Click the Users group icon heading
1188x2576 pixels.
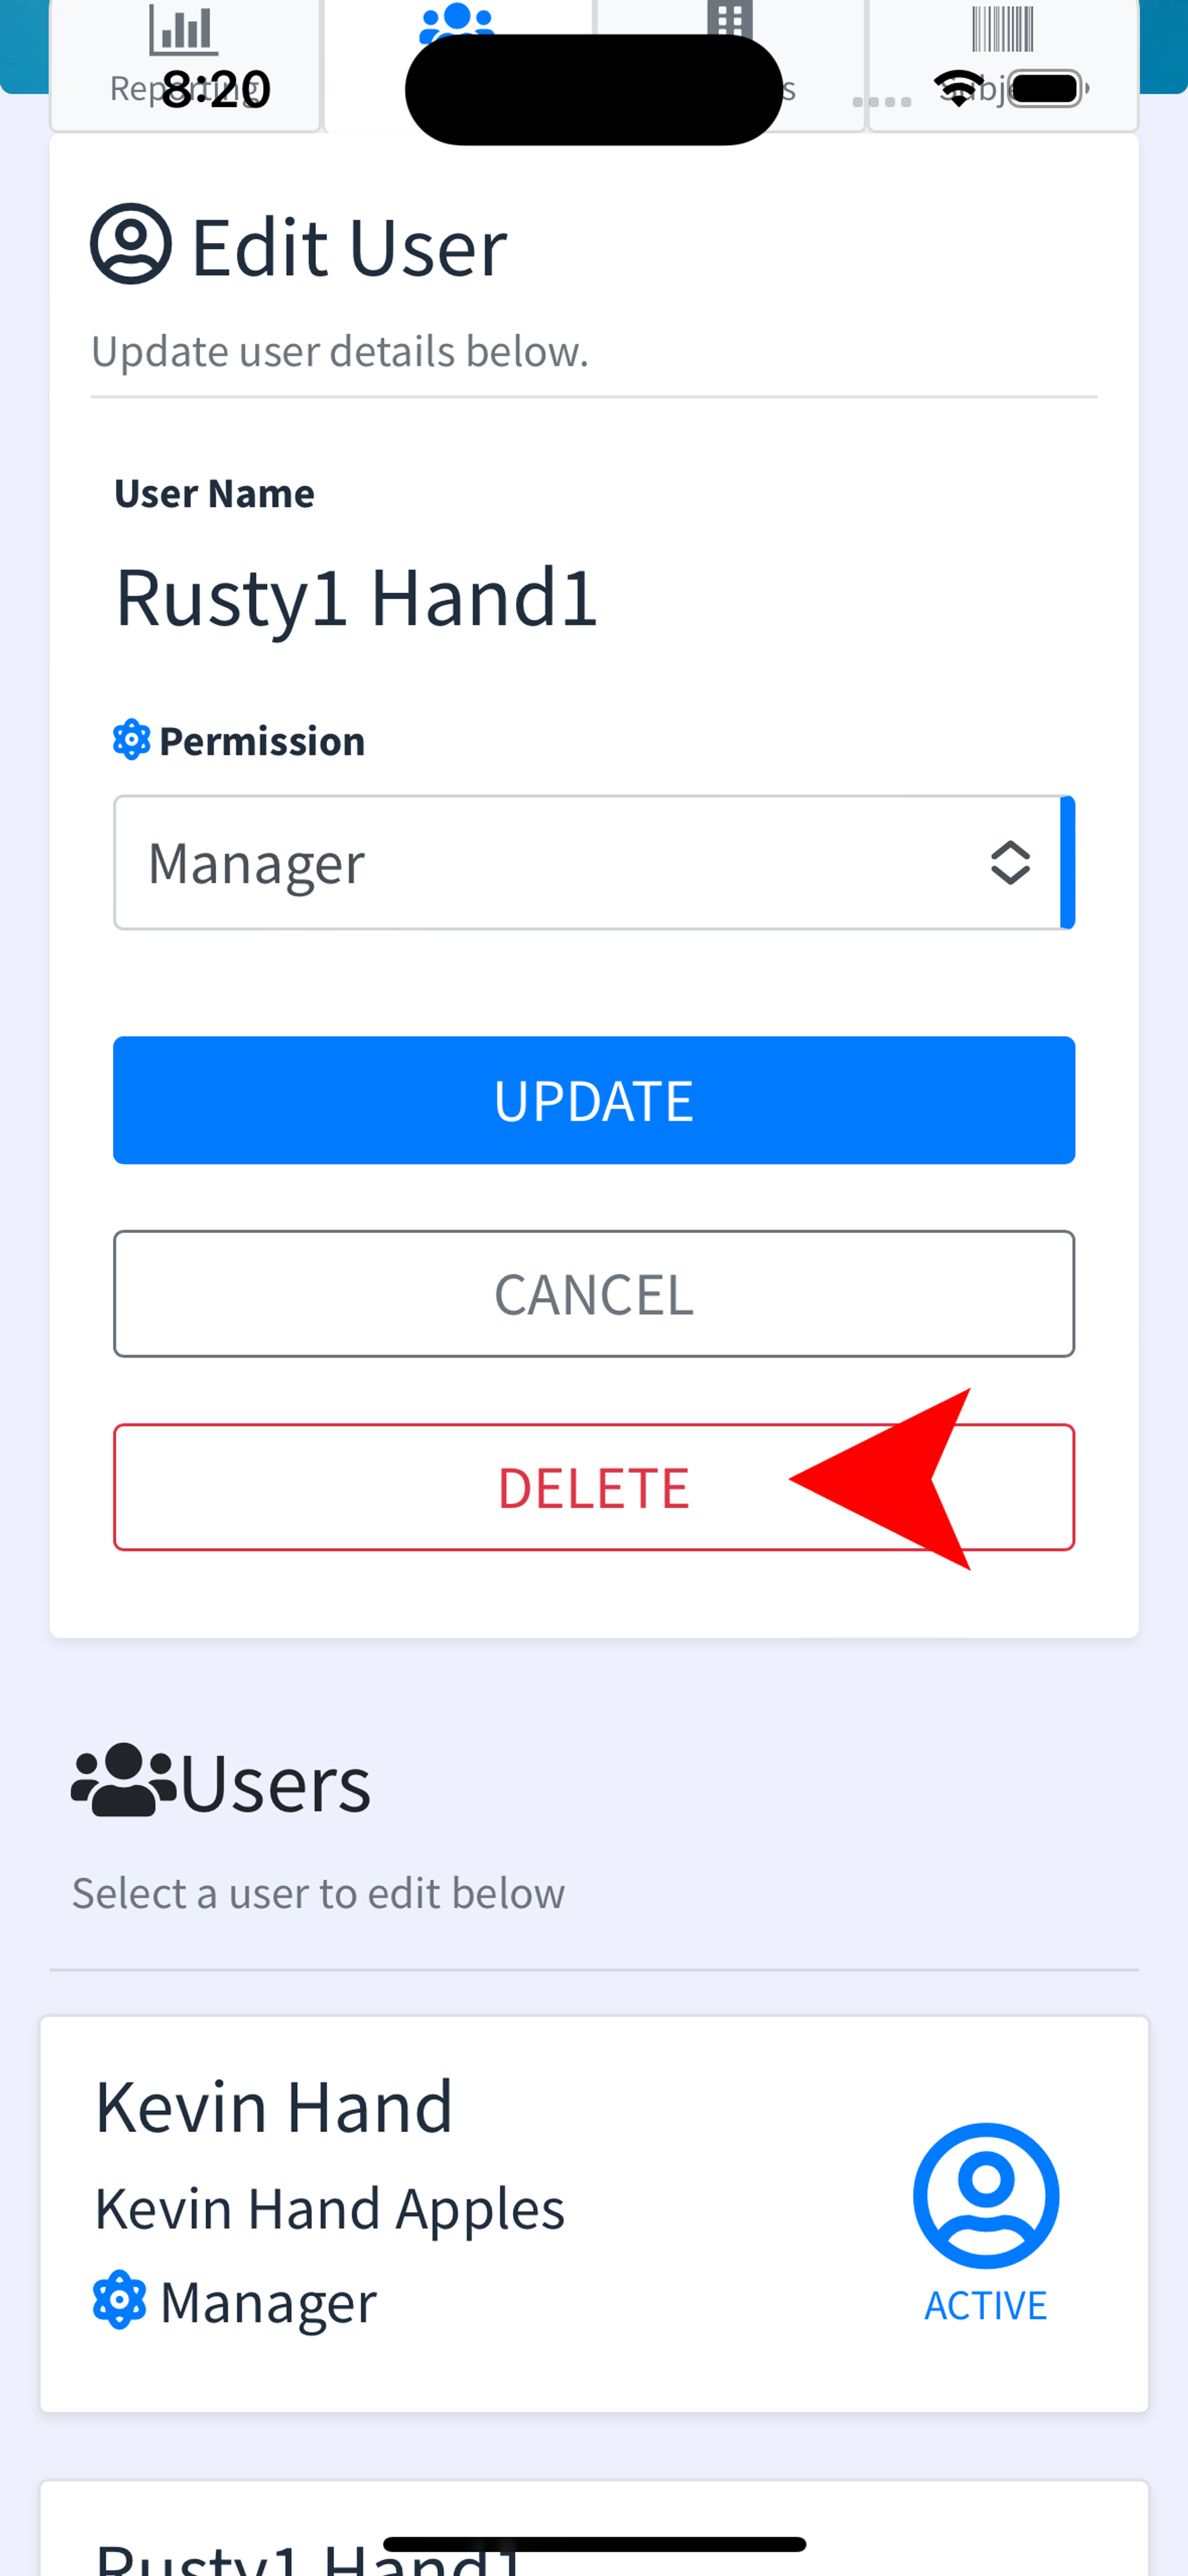point(124,1780)
